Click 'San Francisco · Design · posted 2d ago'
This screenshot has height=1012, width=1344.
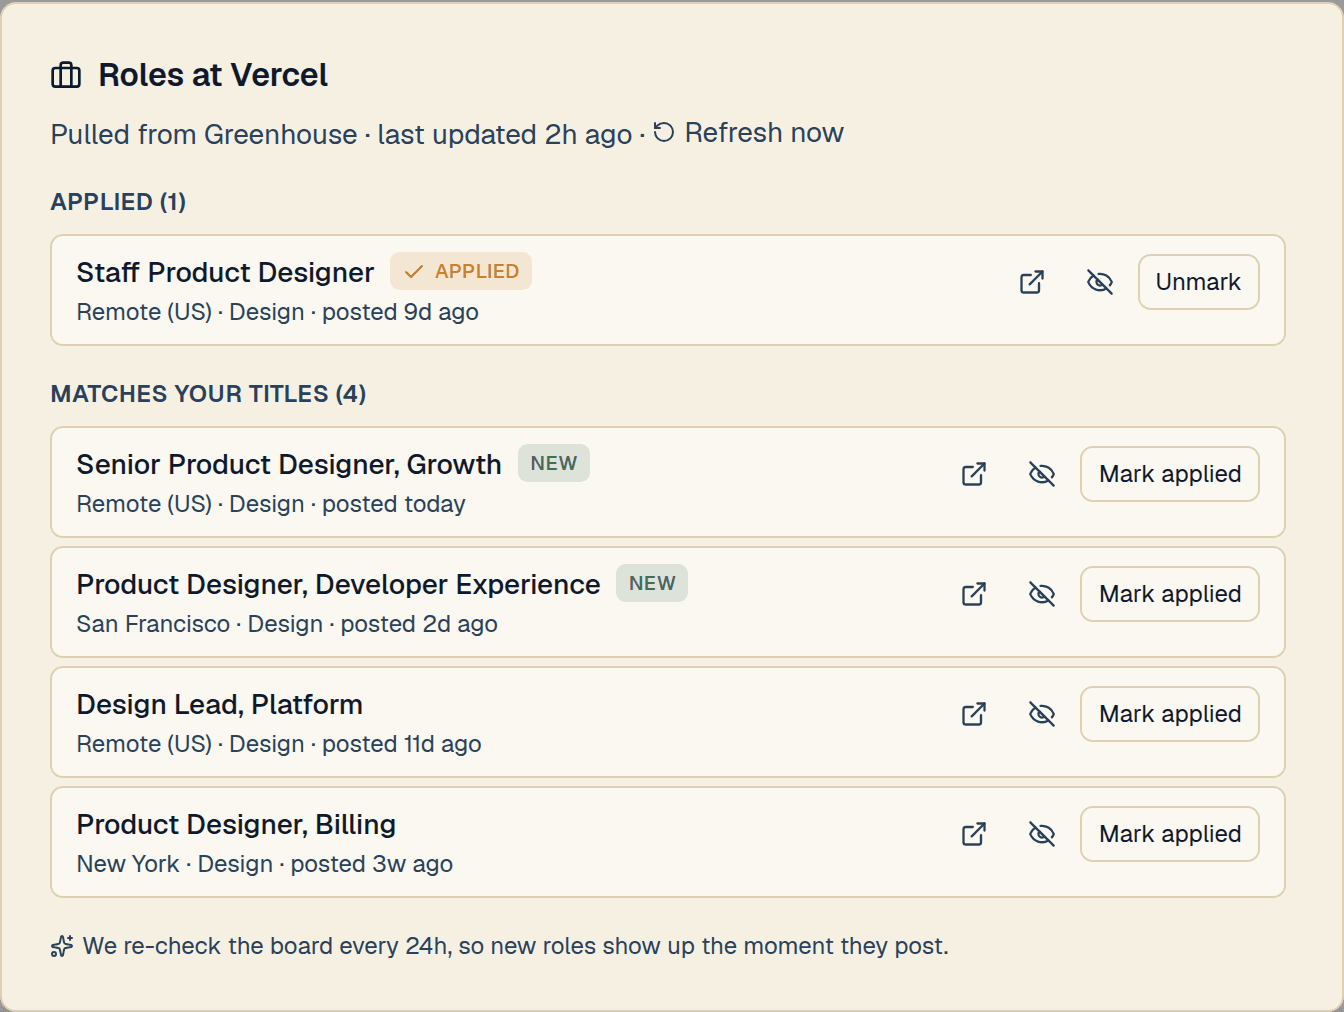pyautogui.click(x=287, y=624)
